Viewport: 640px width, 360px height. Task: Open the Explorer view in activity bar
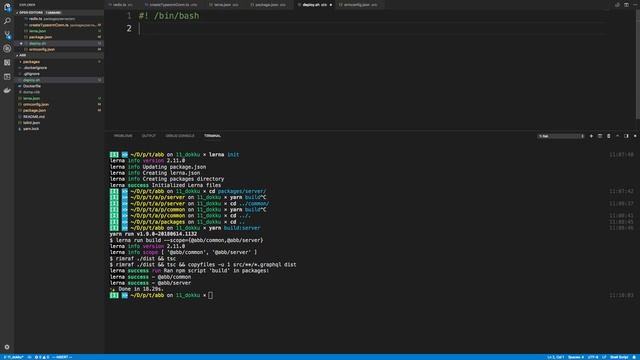coord(7,7)
